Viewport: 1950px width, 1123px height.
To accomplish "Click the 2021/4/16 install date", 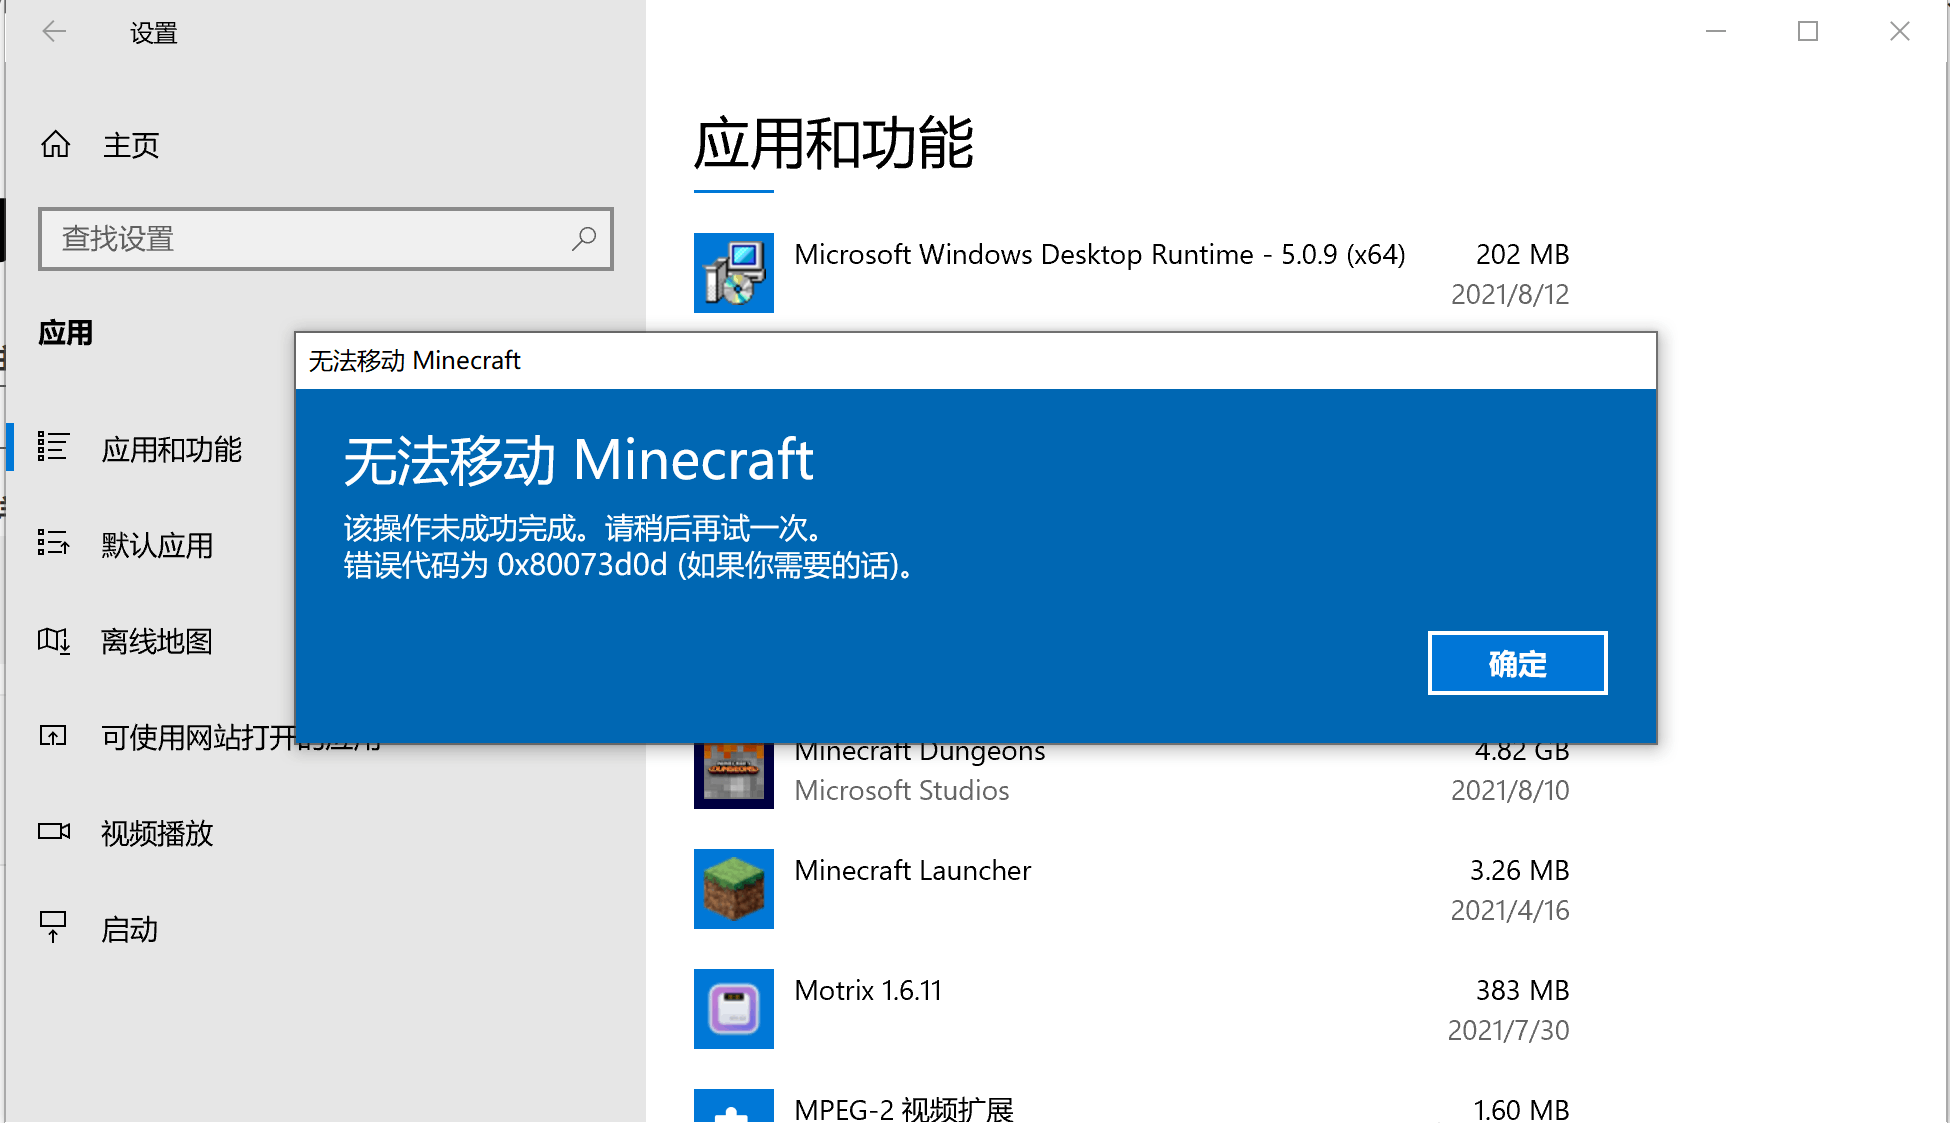I will 1510,911.
